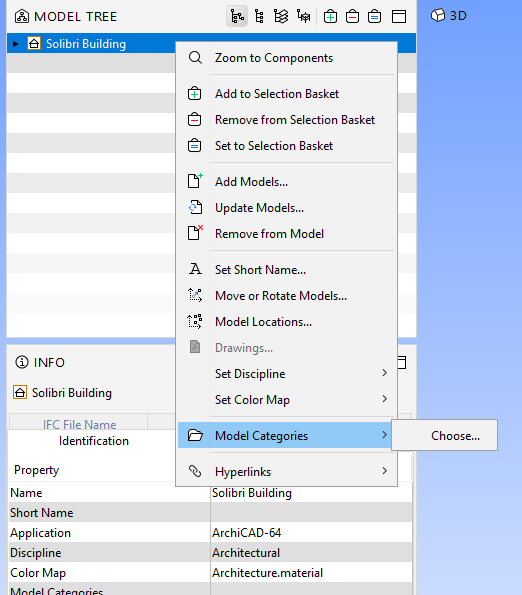Click the Model Tree panel window icon
This screenshot has width=522, height=595.
tap(399, 16)
